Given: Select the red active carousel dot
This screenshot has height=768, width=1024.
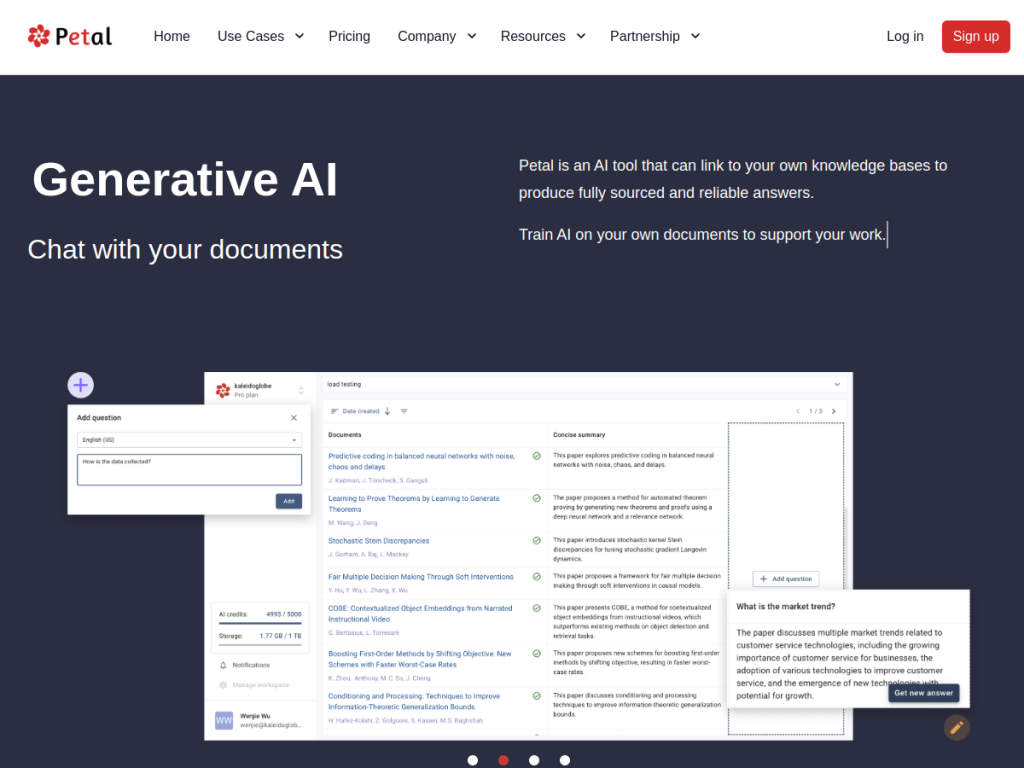Looking at the screenshot, I should tap(504, 760).
